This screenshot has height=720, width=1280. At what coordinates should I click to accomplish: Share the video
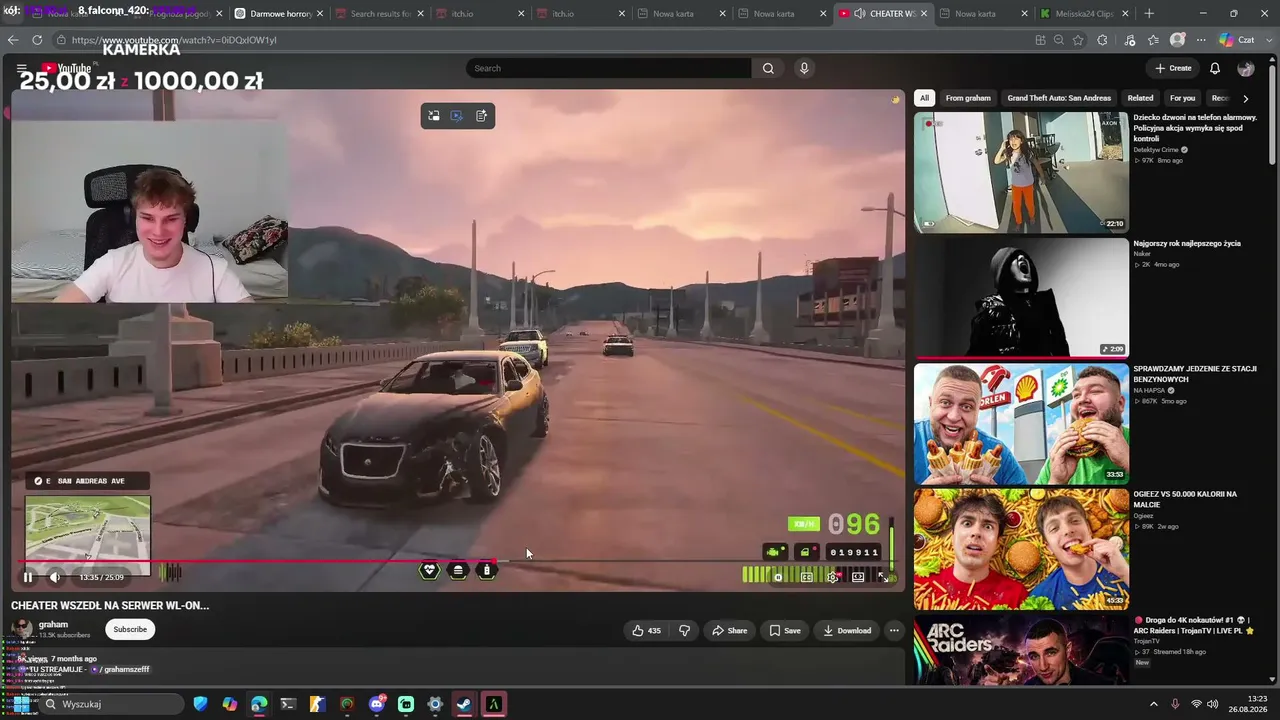729,631
